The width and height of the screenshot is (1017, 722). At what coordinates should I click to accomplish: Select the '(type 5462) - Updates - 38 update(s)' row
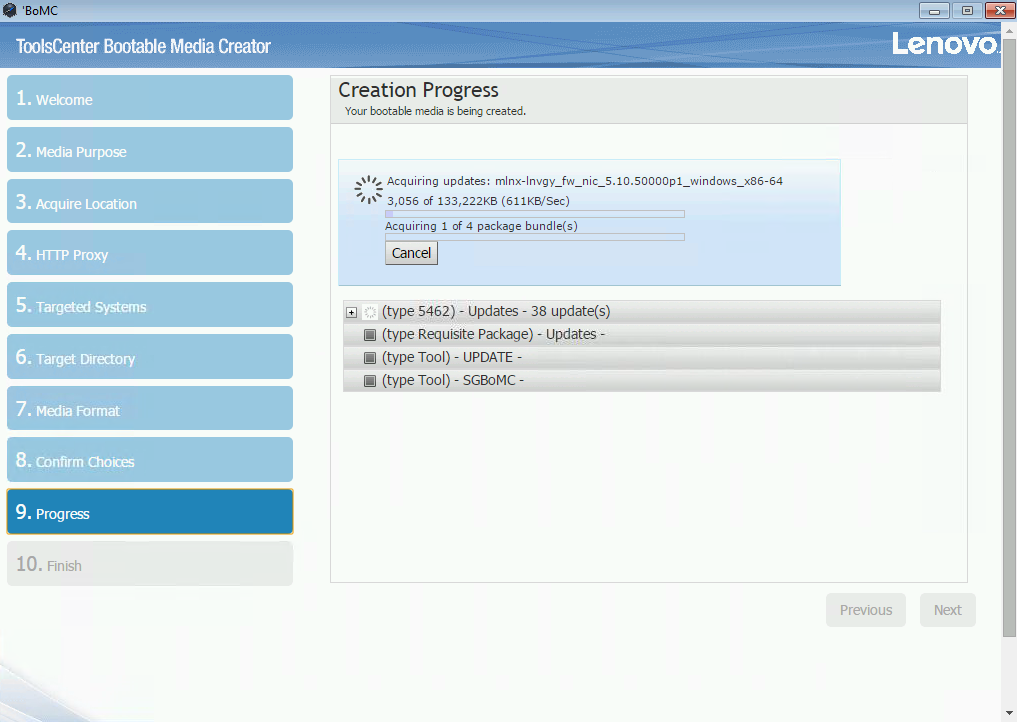tap(641, 312)
